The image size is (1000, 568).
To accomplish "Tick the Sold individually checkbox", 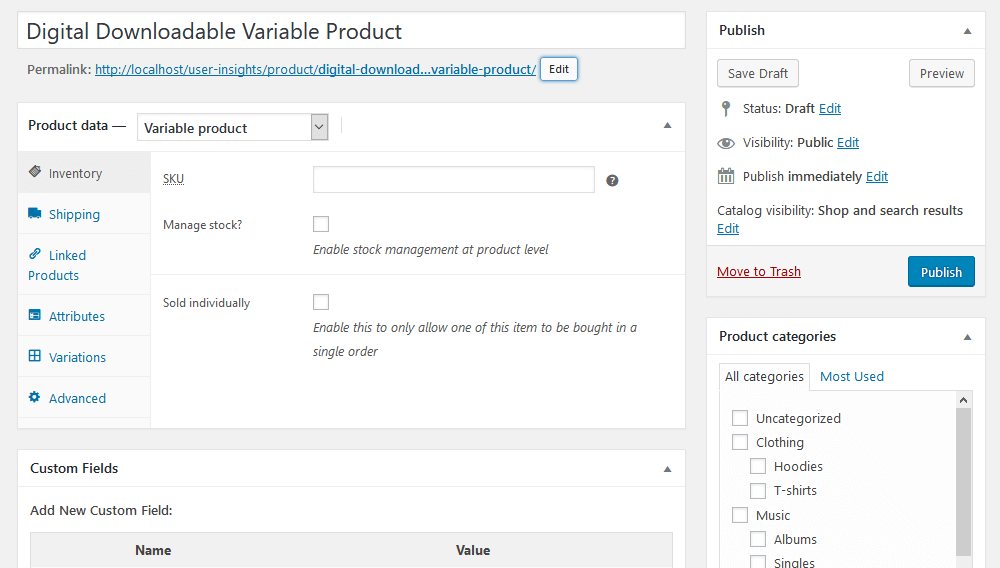I will pos(321,302).
